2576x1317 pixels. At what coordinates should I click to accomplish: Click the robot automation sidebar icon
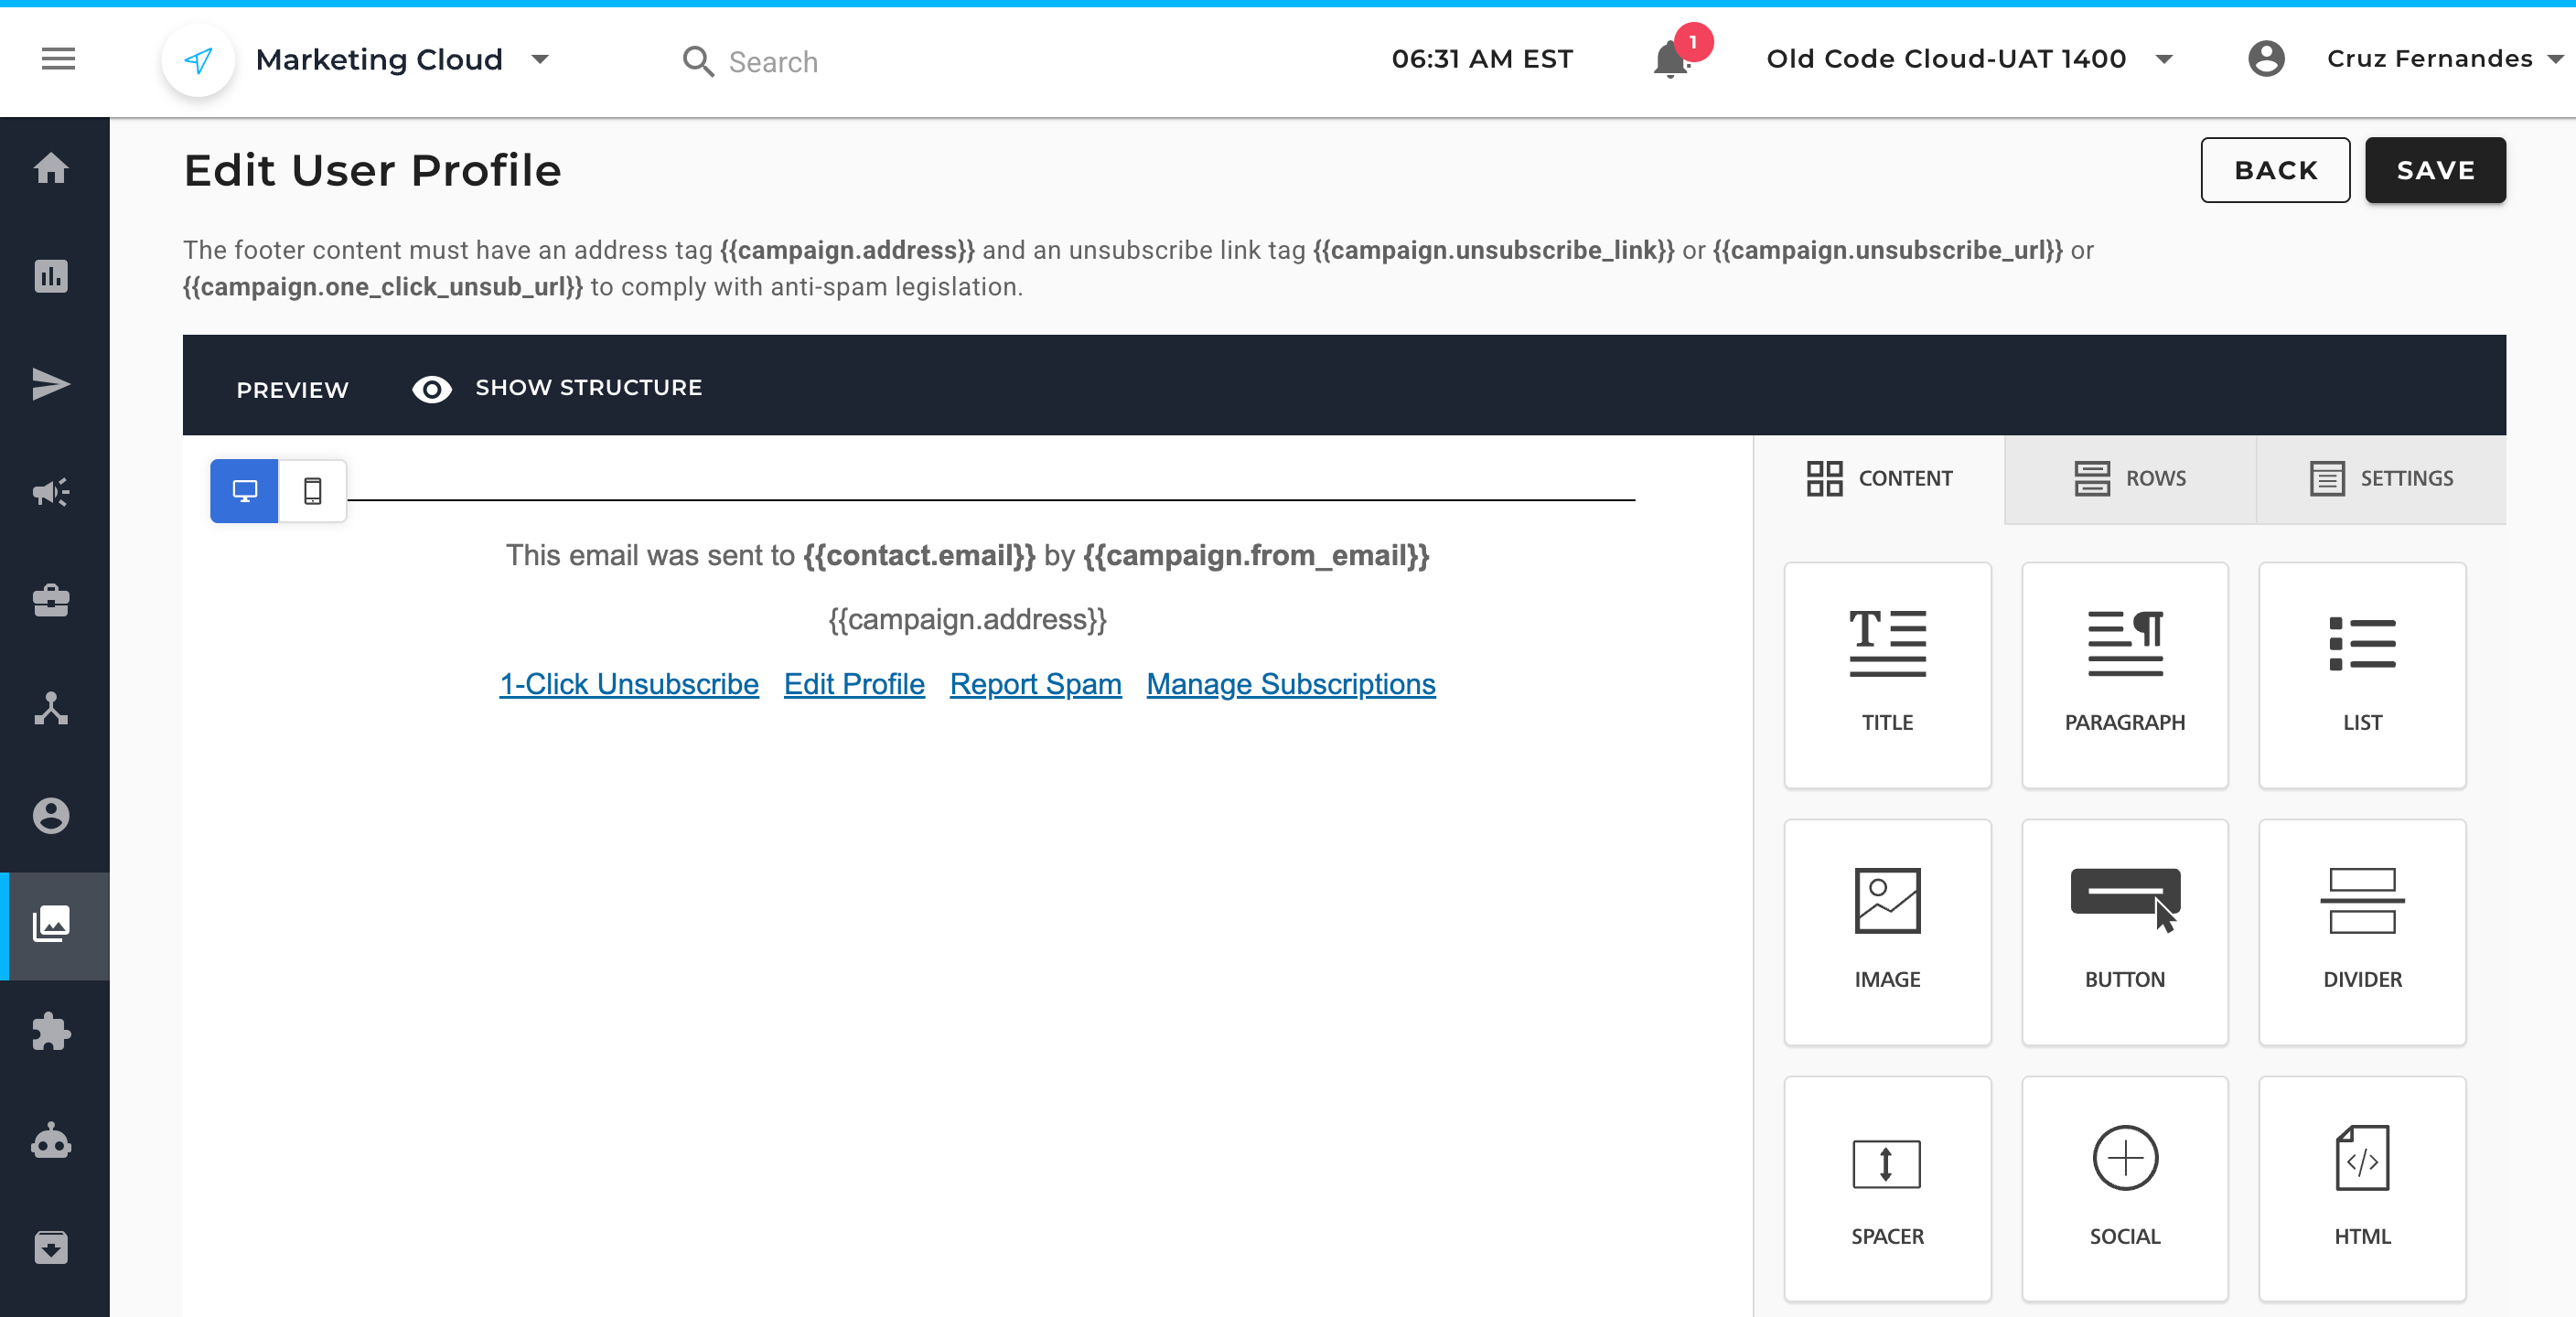click(51, 1140)
